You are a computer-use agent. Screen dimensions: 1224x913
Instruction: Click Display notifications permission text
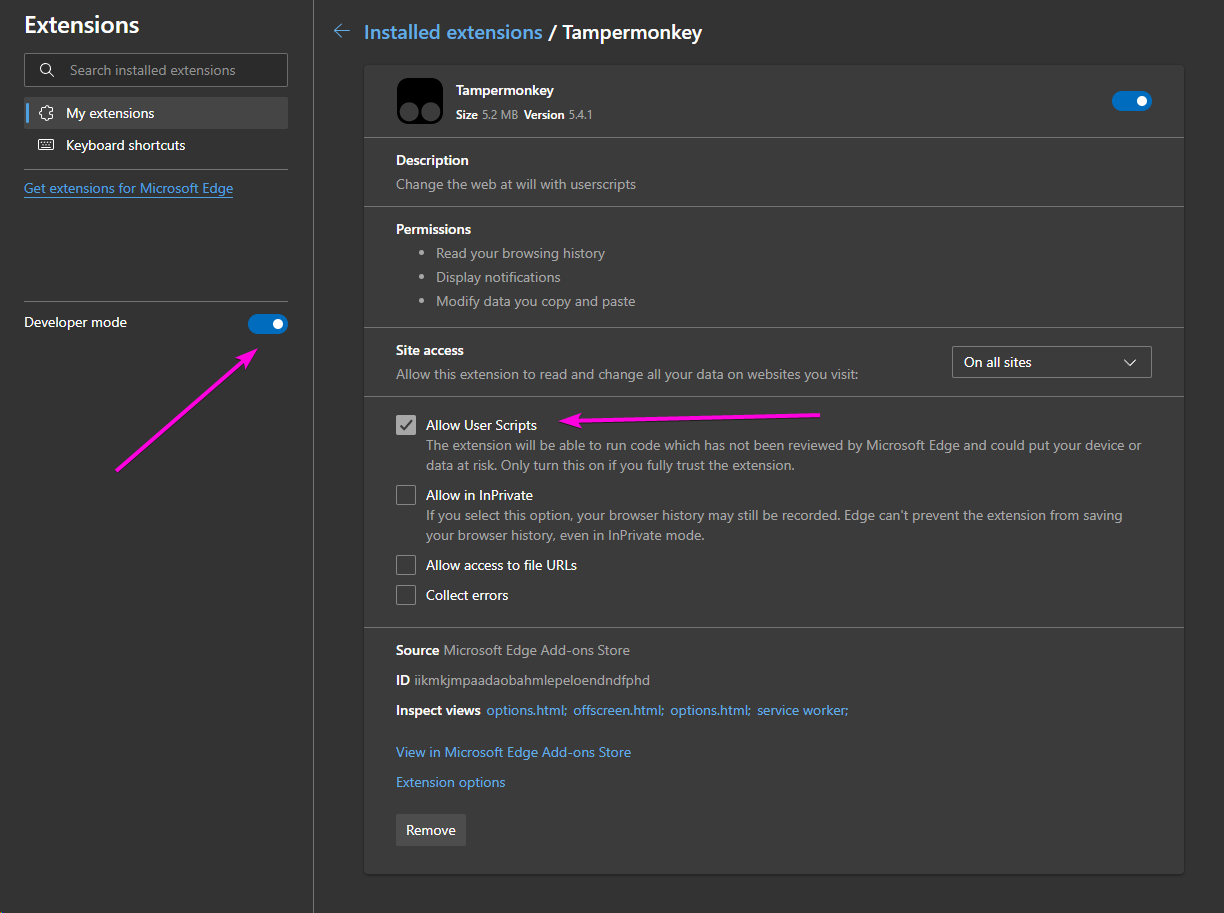(498, 277)
